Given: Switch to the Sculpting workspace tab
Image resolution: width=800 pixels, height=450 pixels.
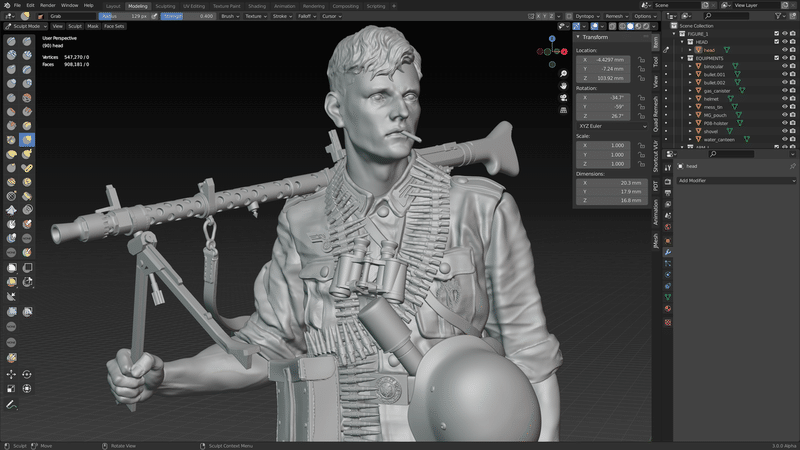Looking at the screenshot, I should pos(165,6).
